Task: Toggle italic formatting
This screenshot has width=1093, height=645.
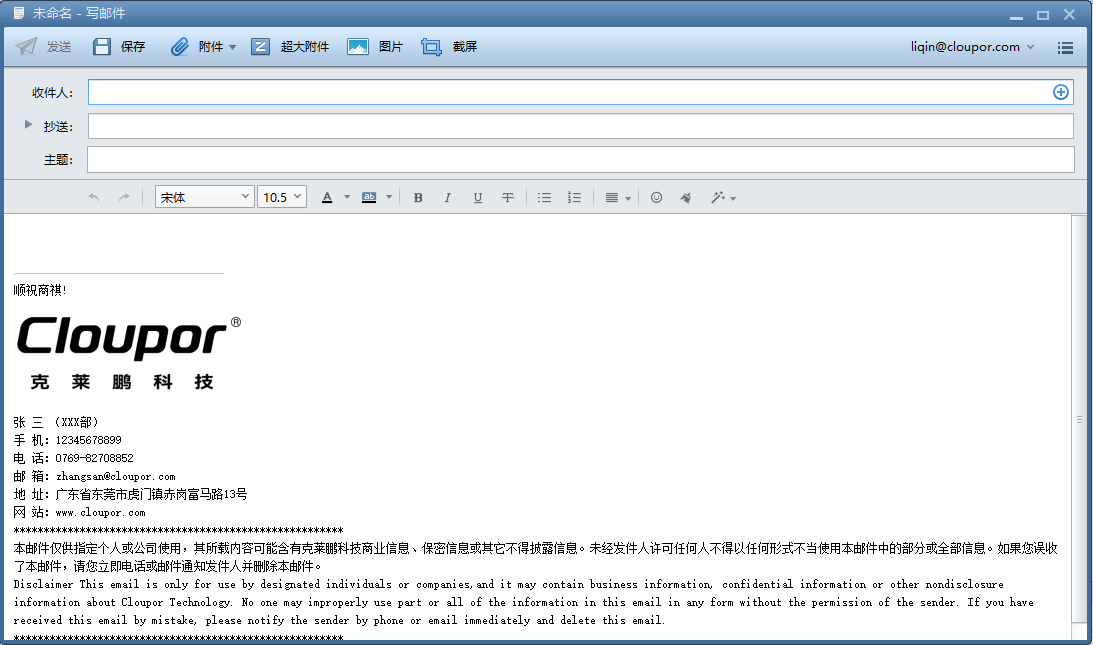Action: 448,197
